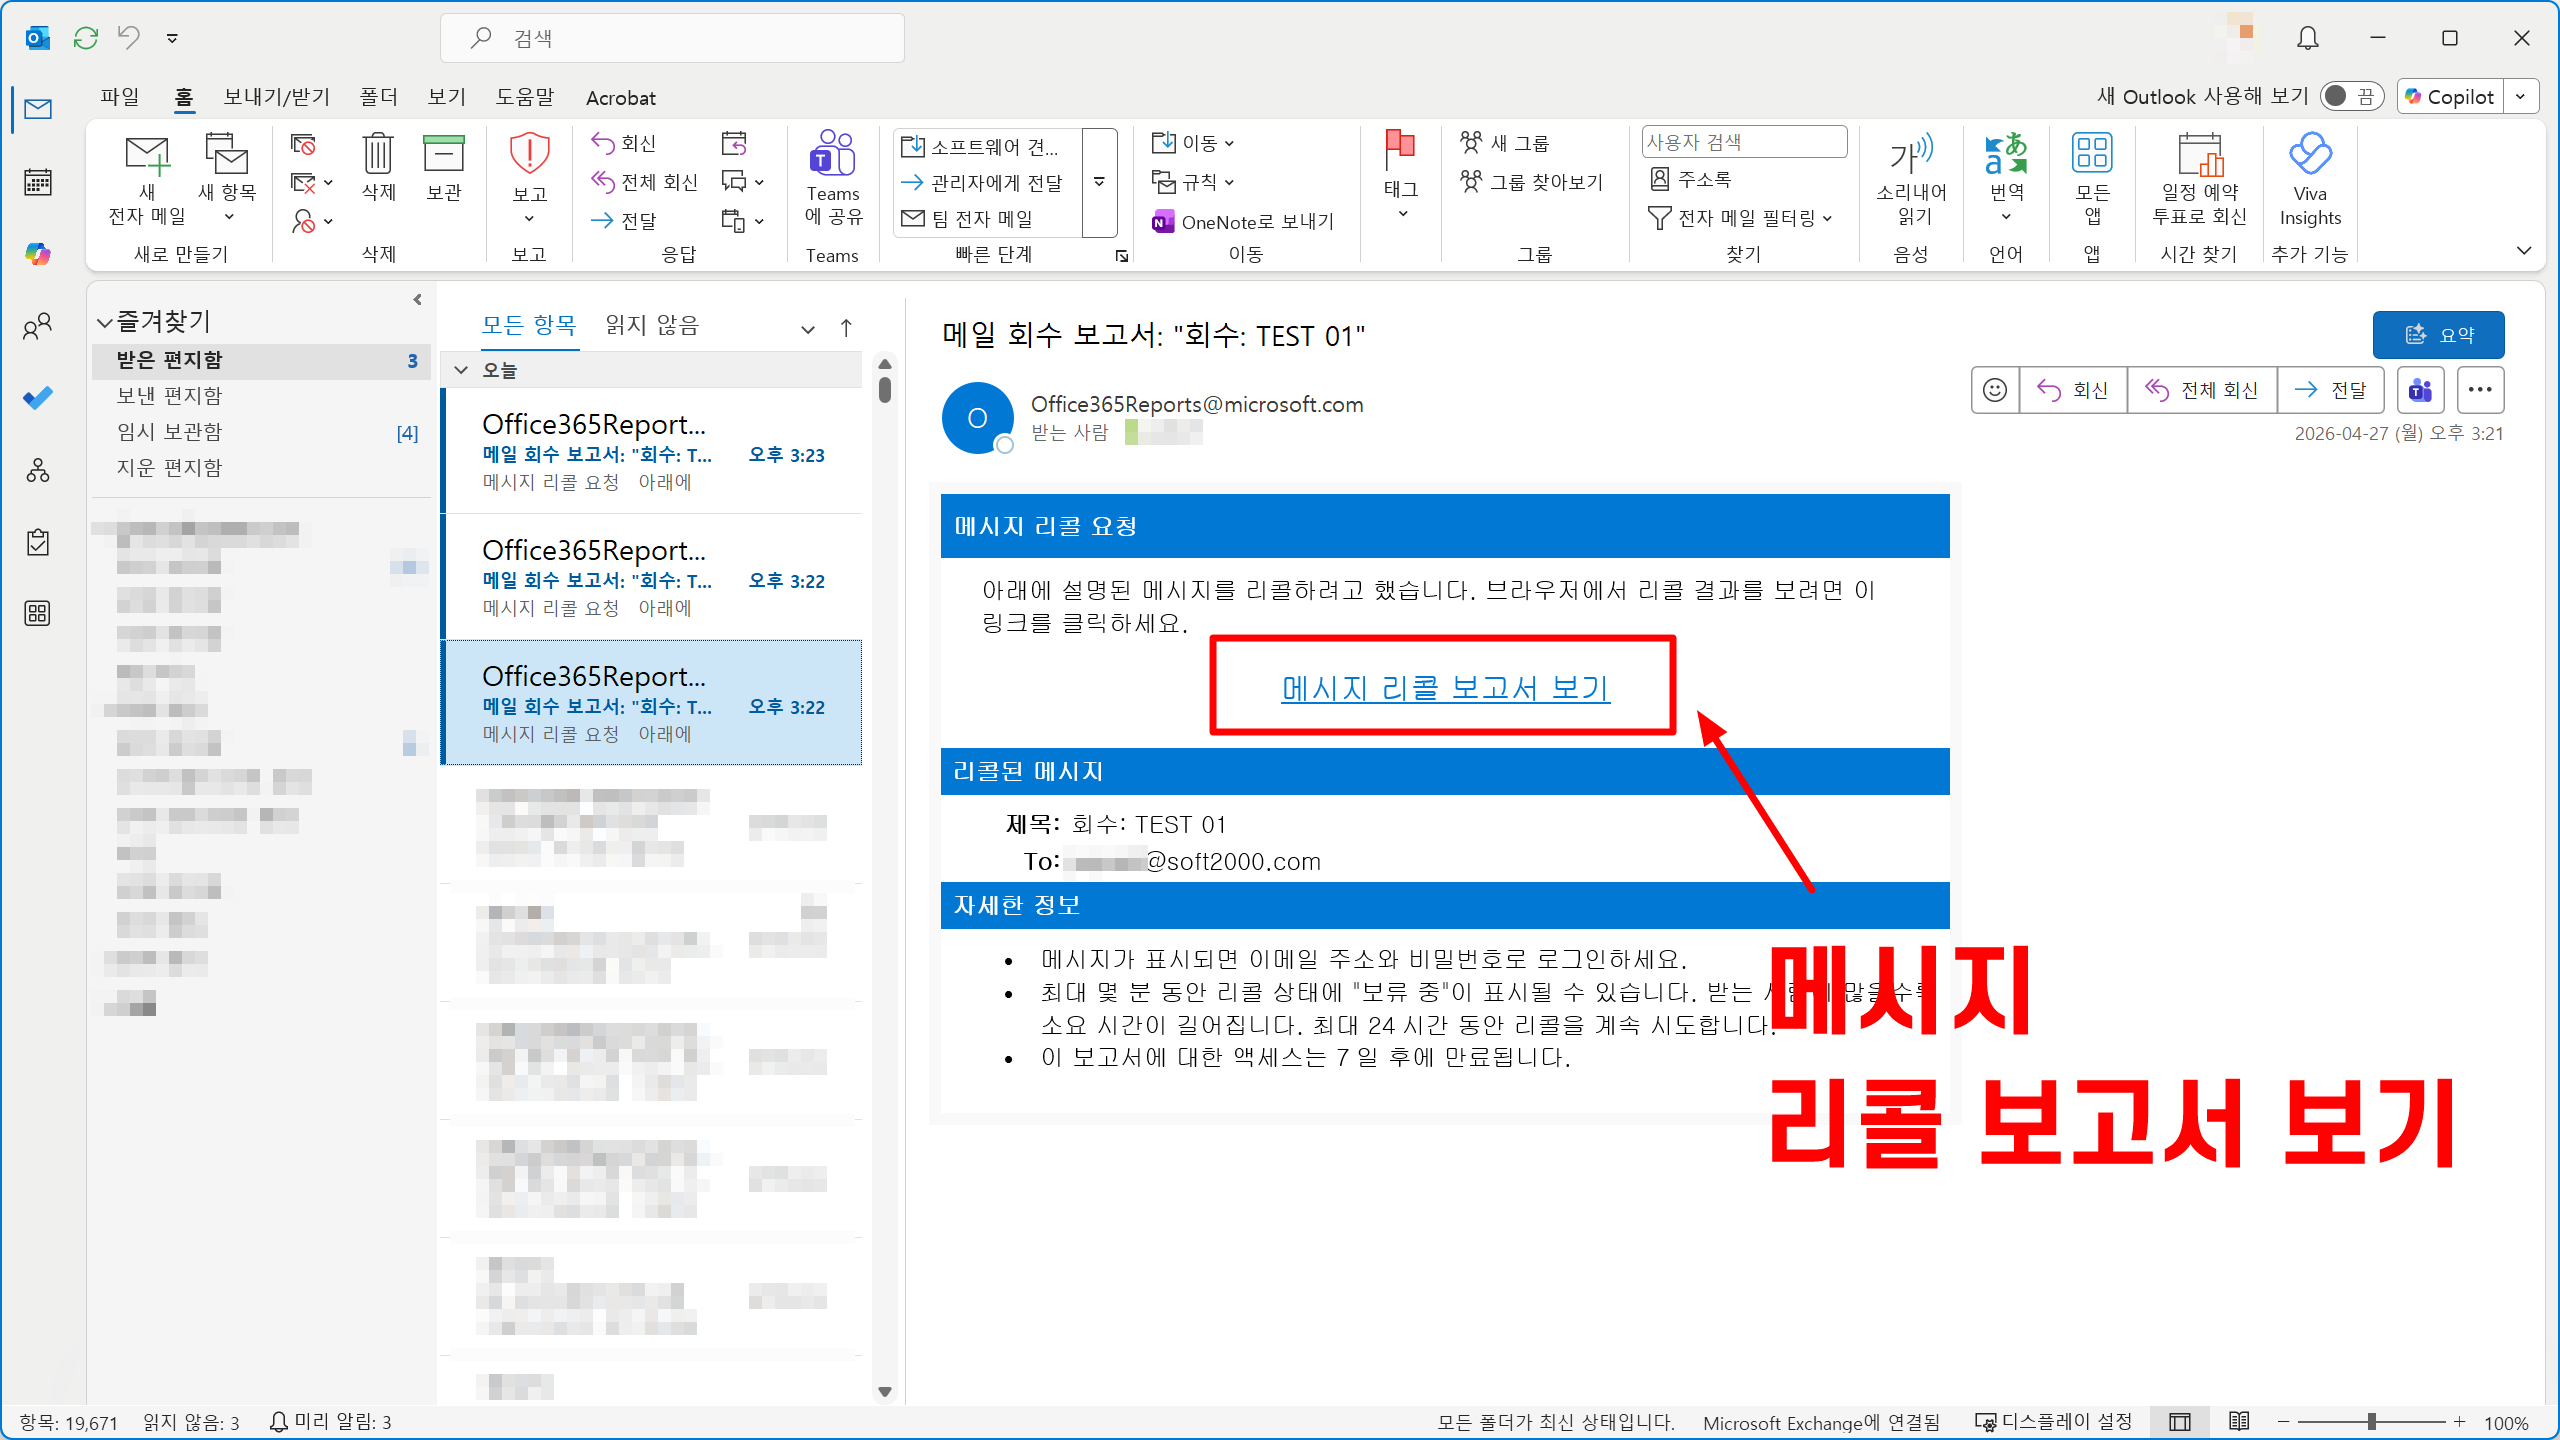Screen dimensions: 2560x1440
Task: Click the blue Summarize button
Action: coord(2438,335)
